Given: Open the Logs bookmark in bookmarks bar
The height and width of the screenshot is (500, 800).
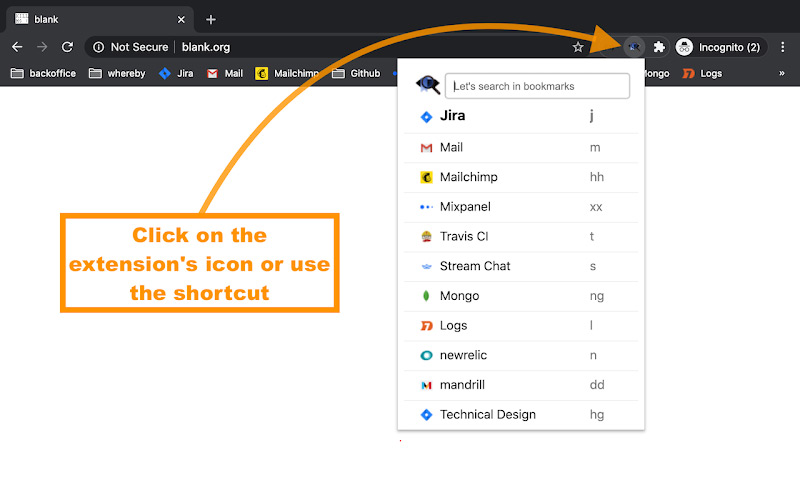Looking at the screenshot, I should (703, 73).
